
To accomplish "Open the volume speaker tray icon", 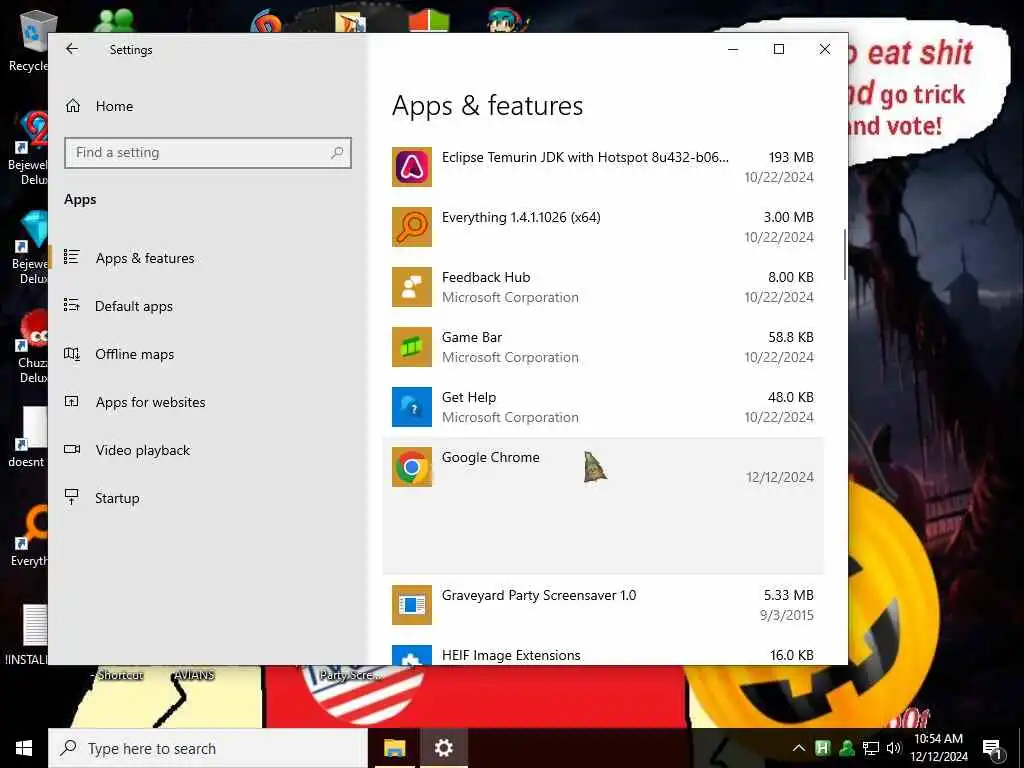I will coord(894,748).
